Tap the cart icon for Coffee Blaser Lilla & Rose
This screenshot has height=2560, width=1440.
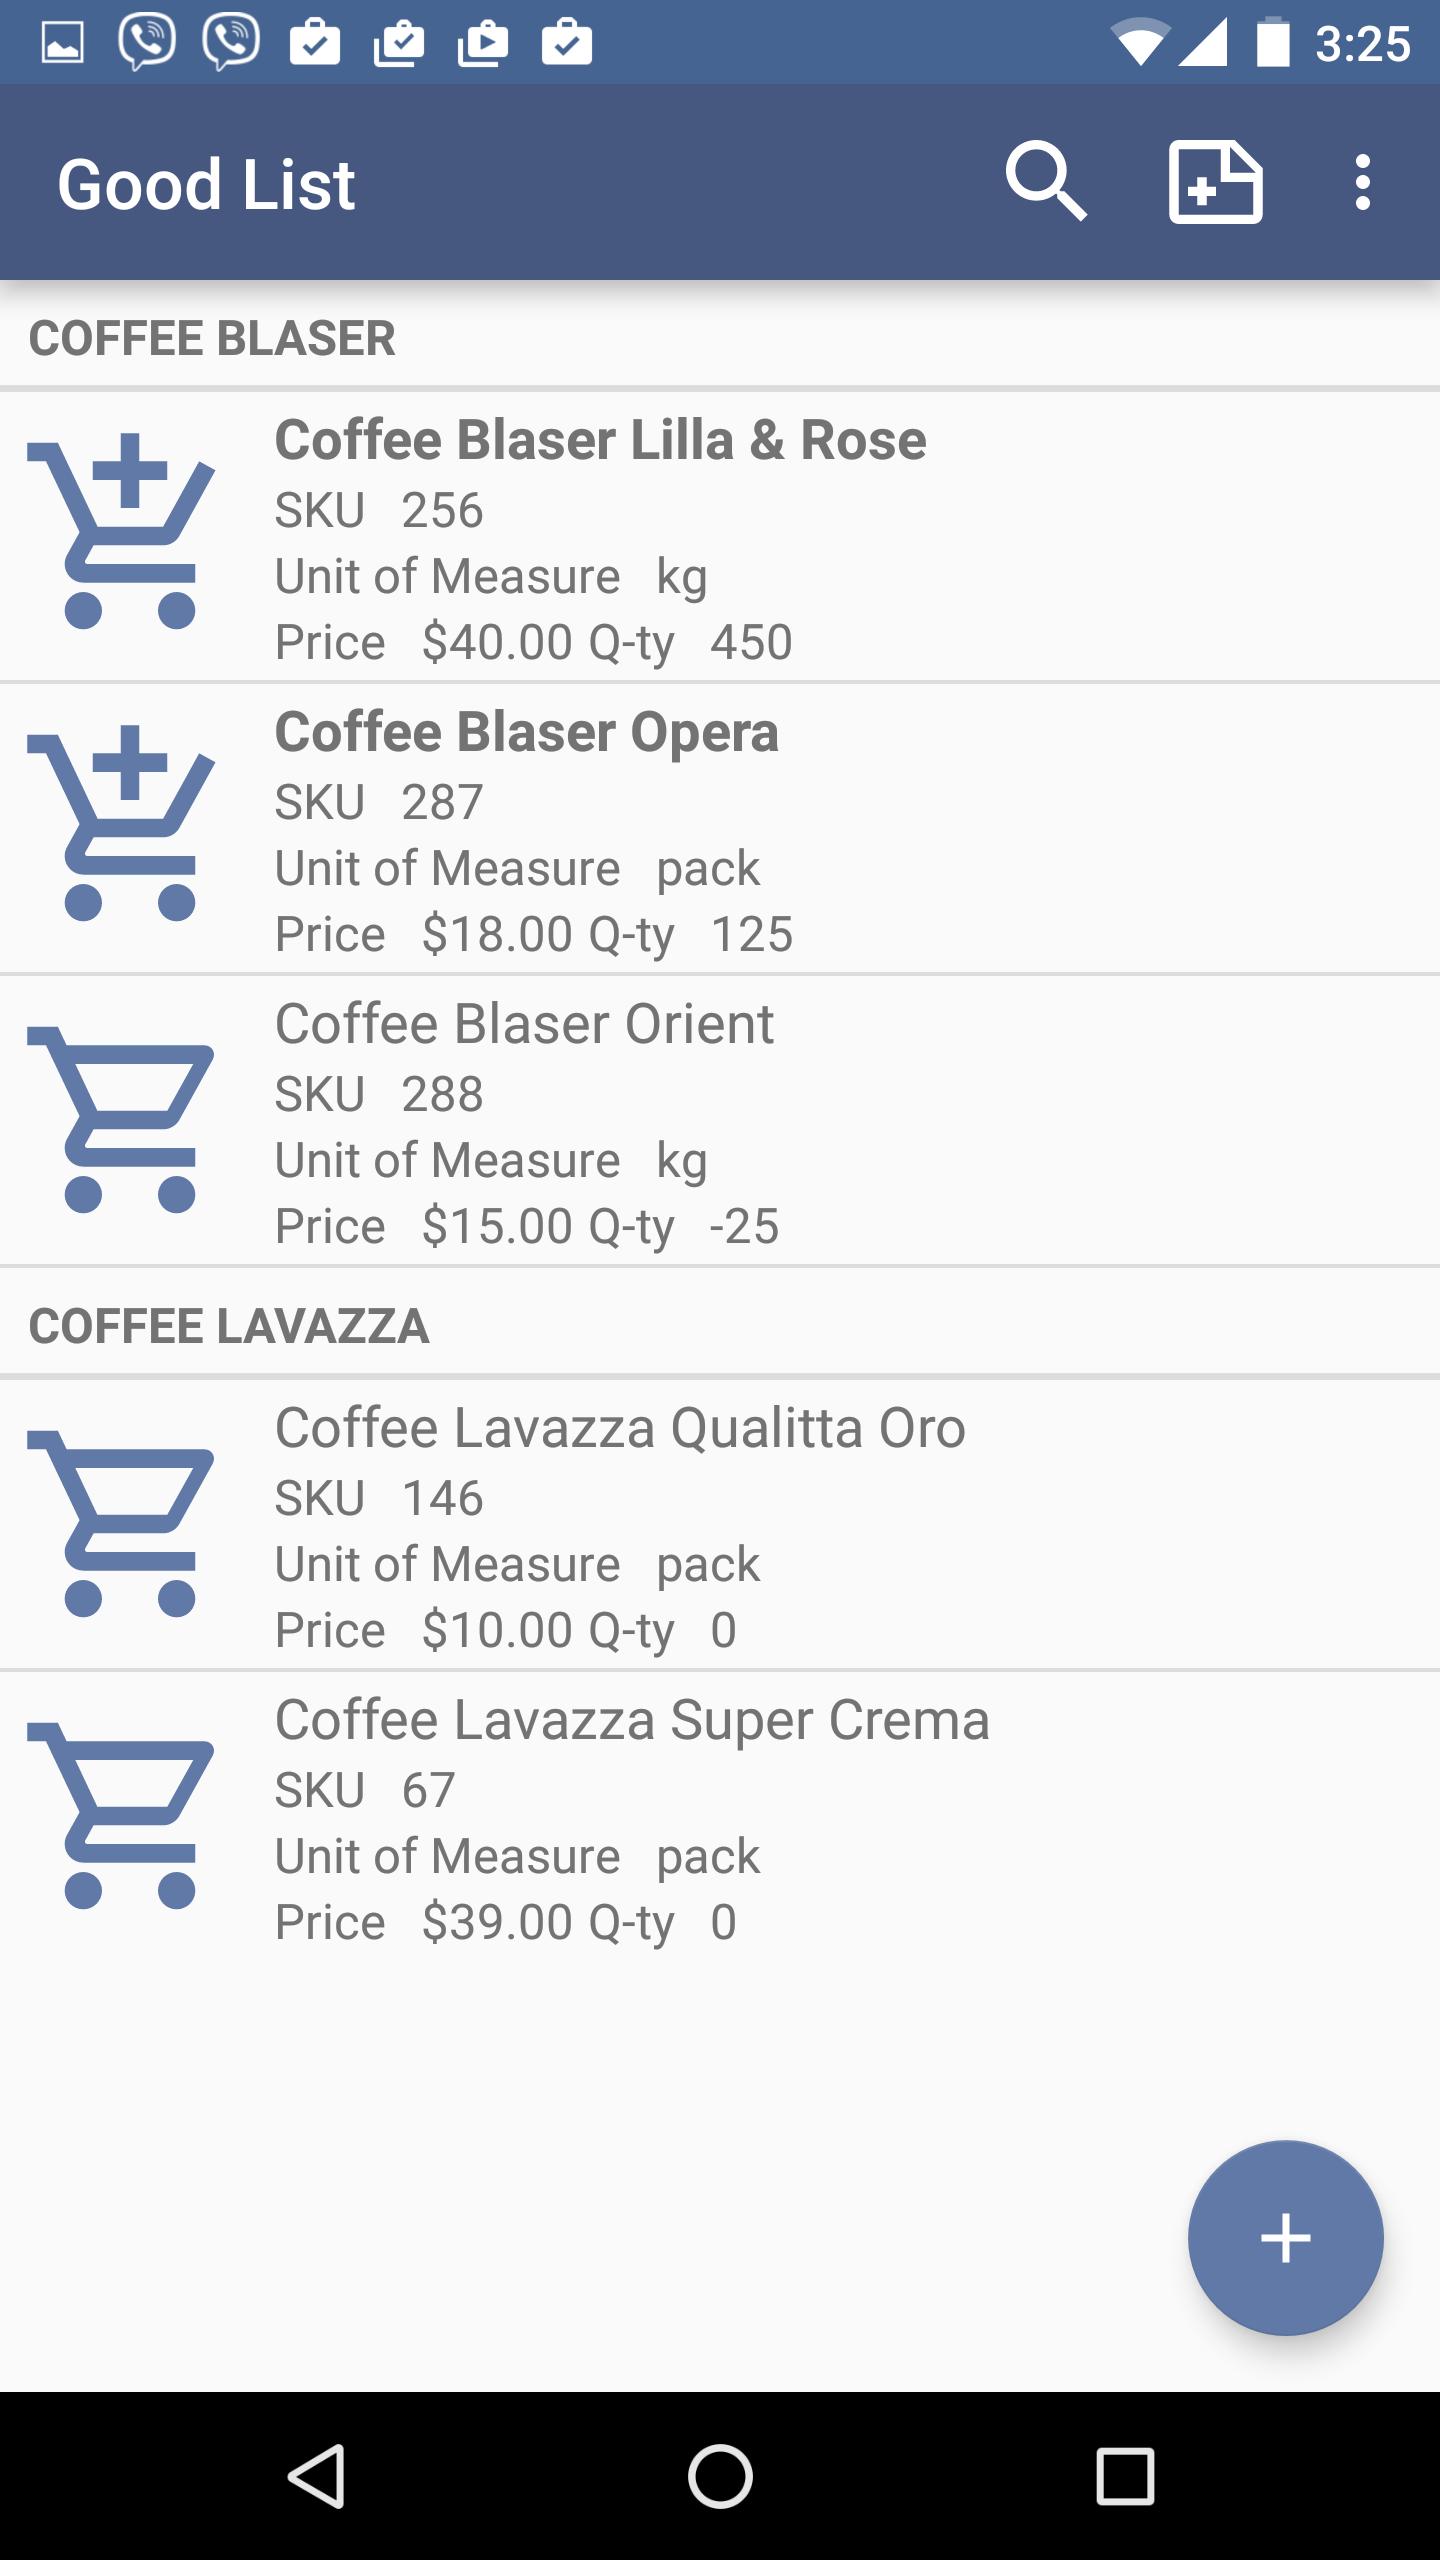coord(122,532)
